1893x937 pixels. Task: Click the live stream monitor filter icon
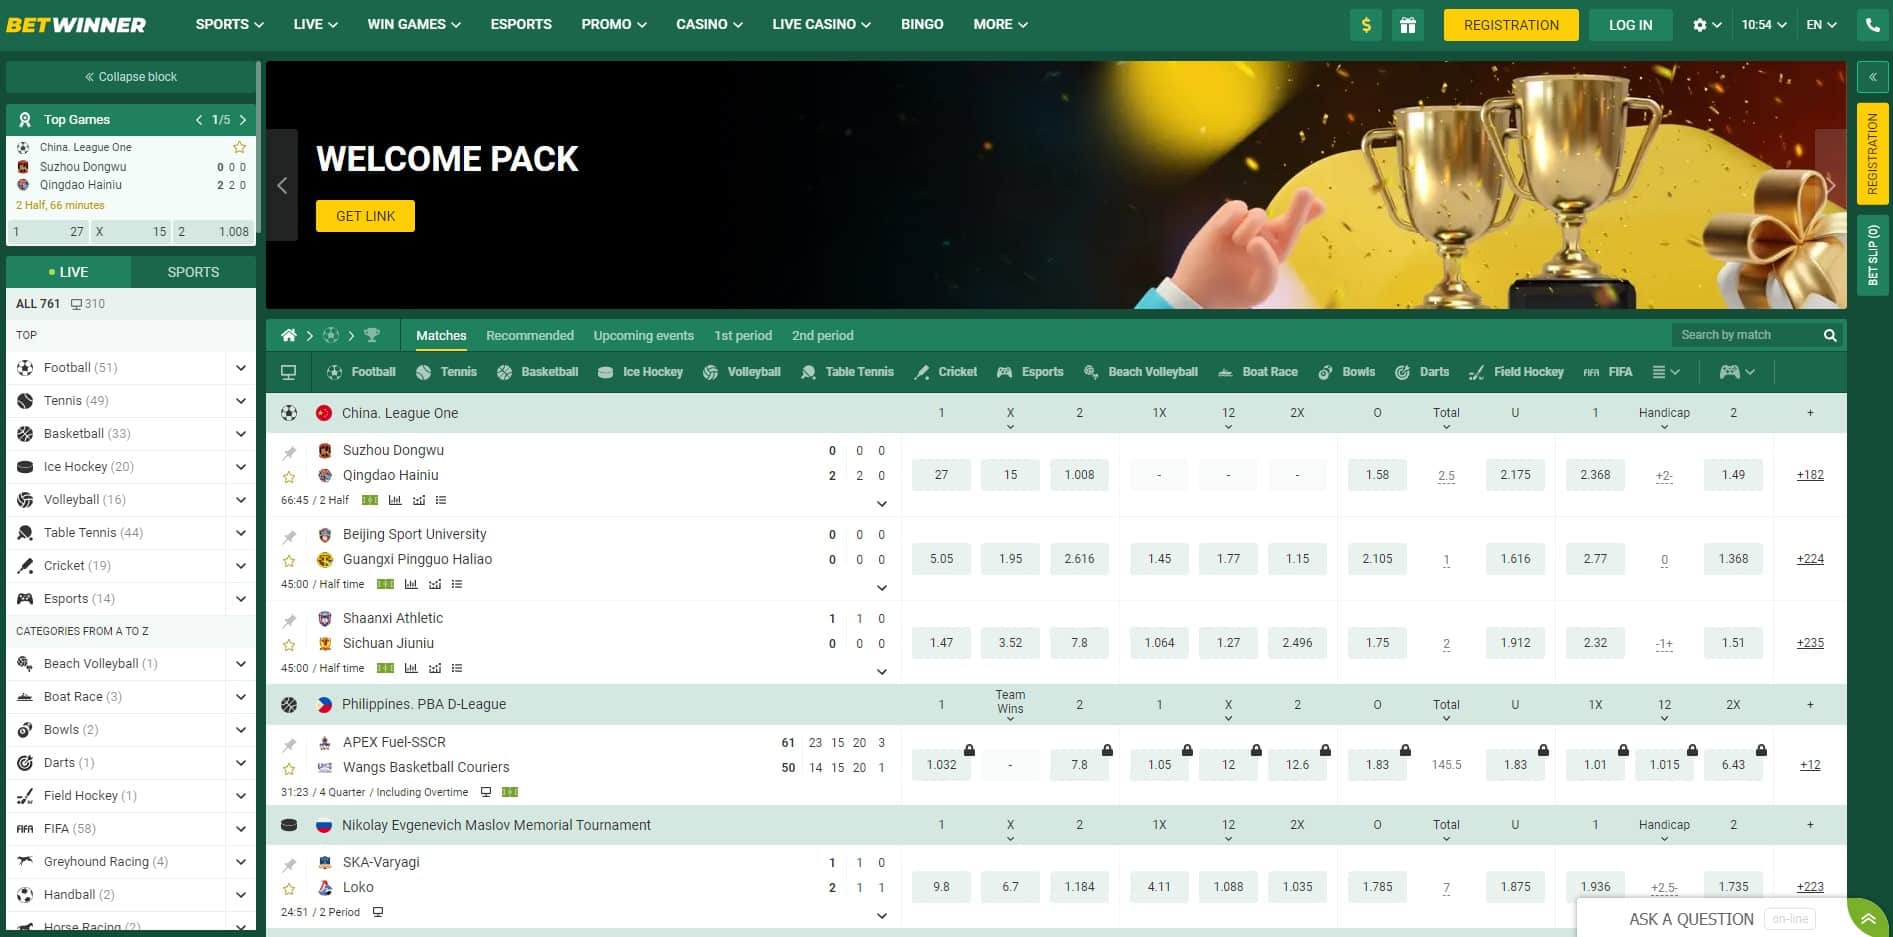click(288, 372)
